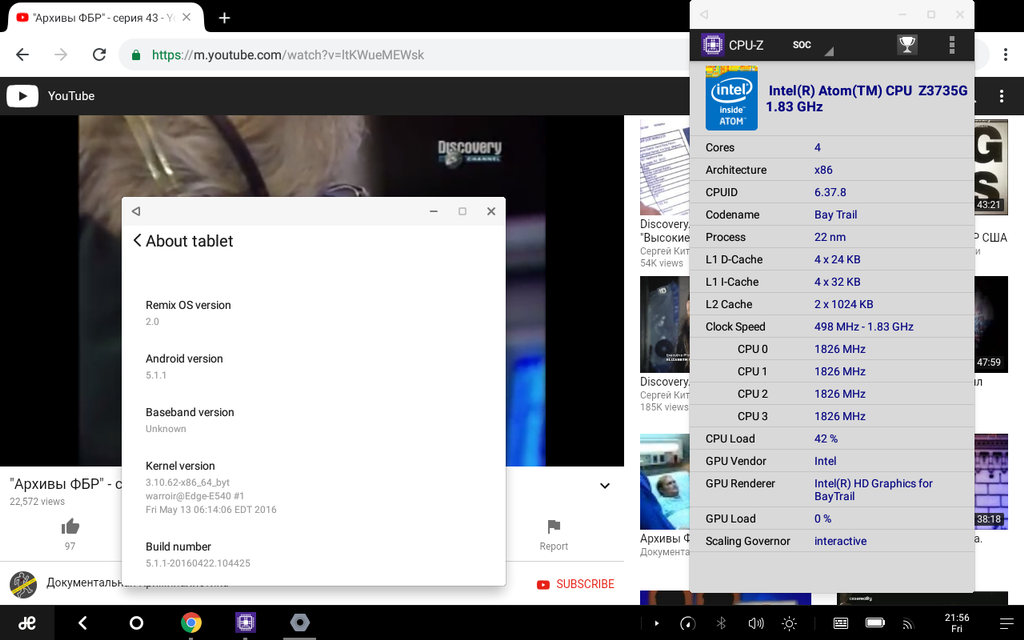Open Chrome from the taskbar

point(191,622)
